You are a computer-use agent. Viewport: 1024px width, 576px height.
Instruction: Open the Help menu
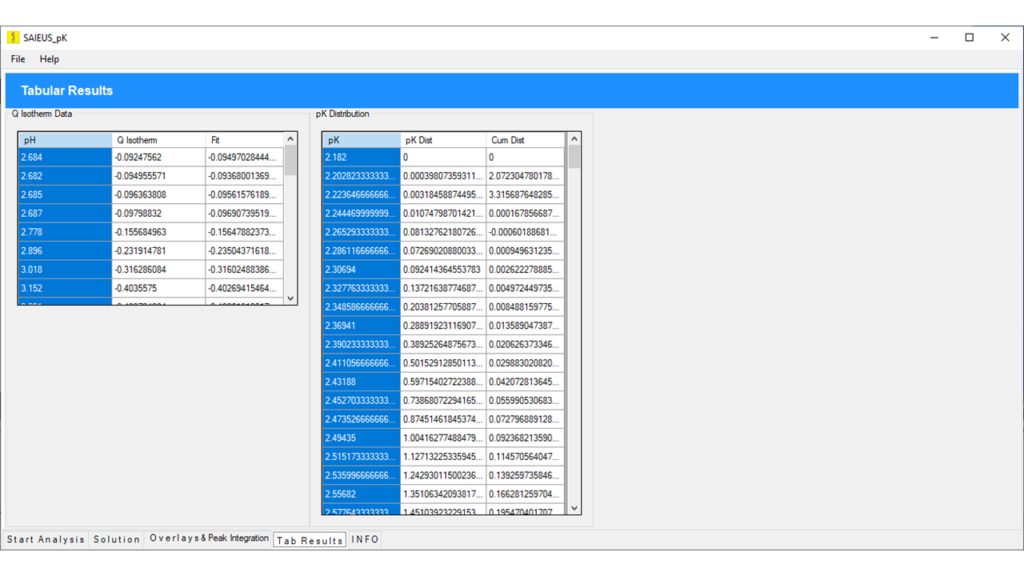(49, 59)
